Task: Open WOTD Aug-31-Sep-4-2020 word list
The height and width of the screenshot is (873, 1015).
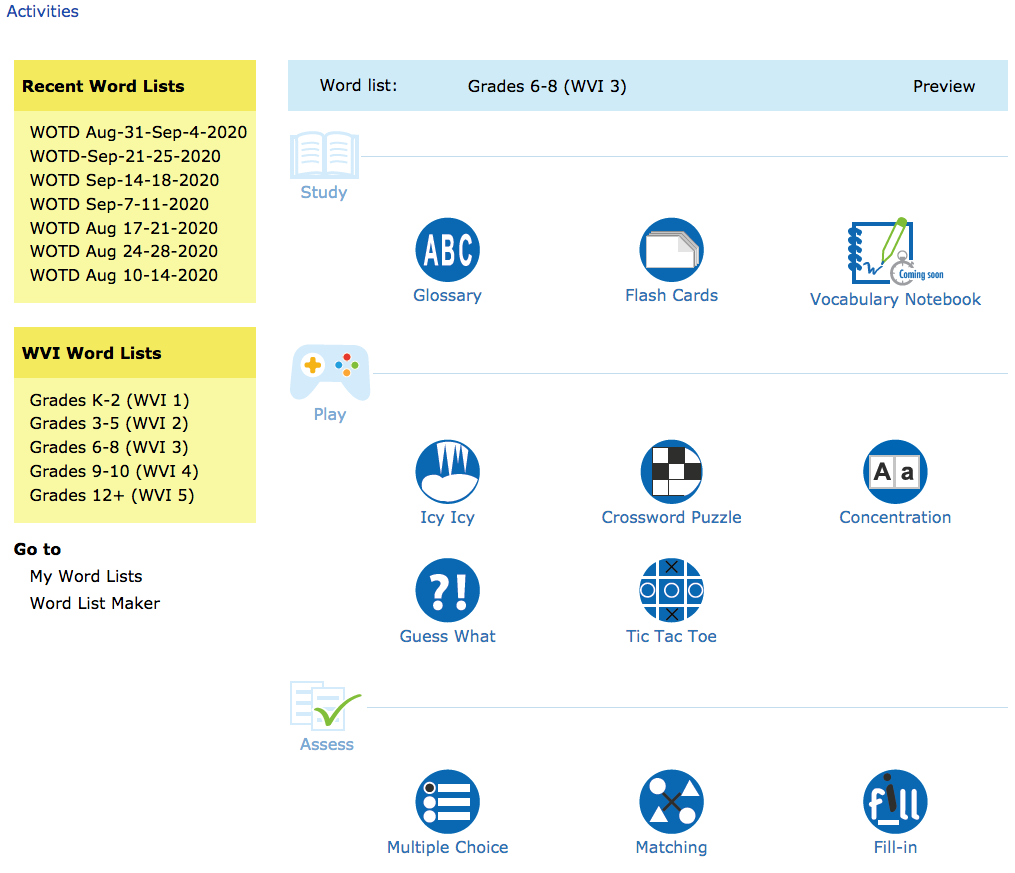Action: [138, 132]
